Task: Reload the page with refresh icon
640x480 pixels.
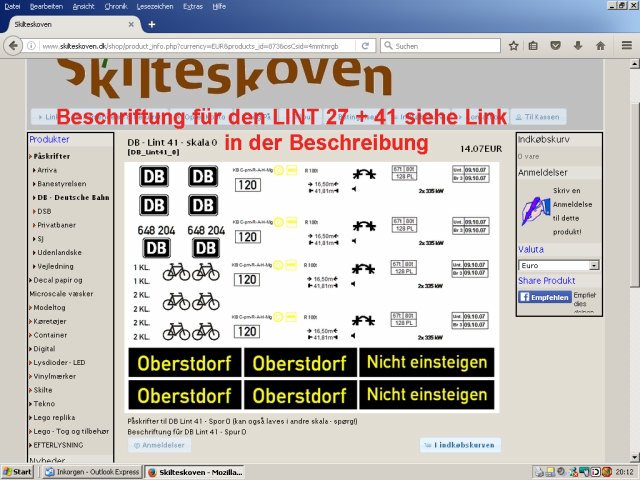Action: point(365,46)
